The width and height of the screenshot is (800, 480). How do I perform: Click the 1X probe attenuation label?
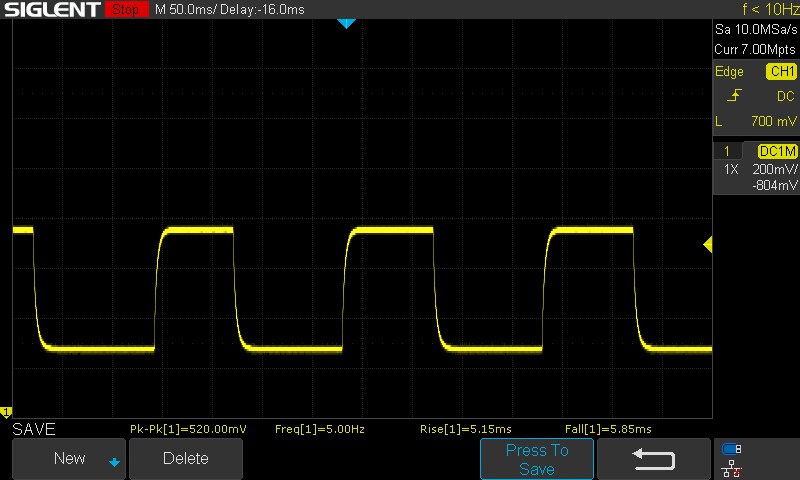click(731, 169)
